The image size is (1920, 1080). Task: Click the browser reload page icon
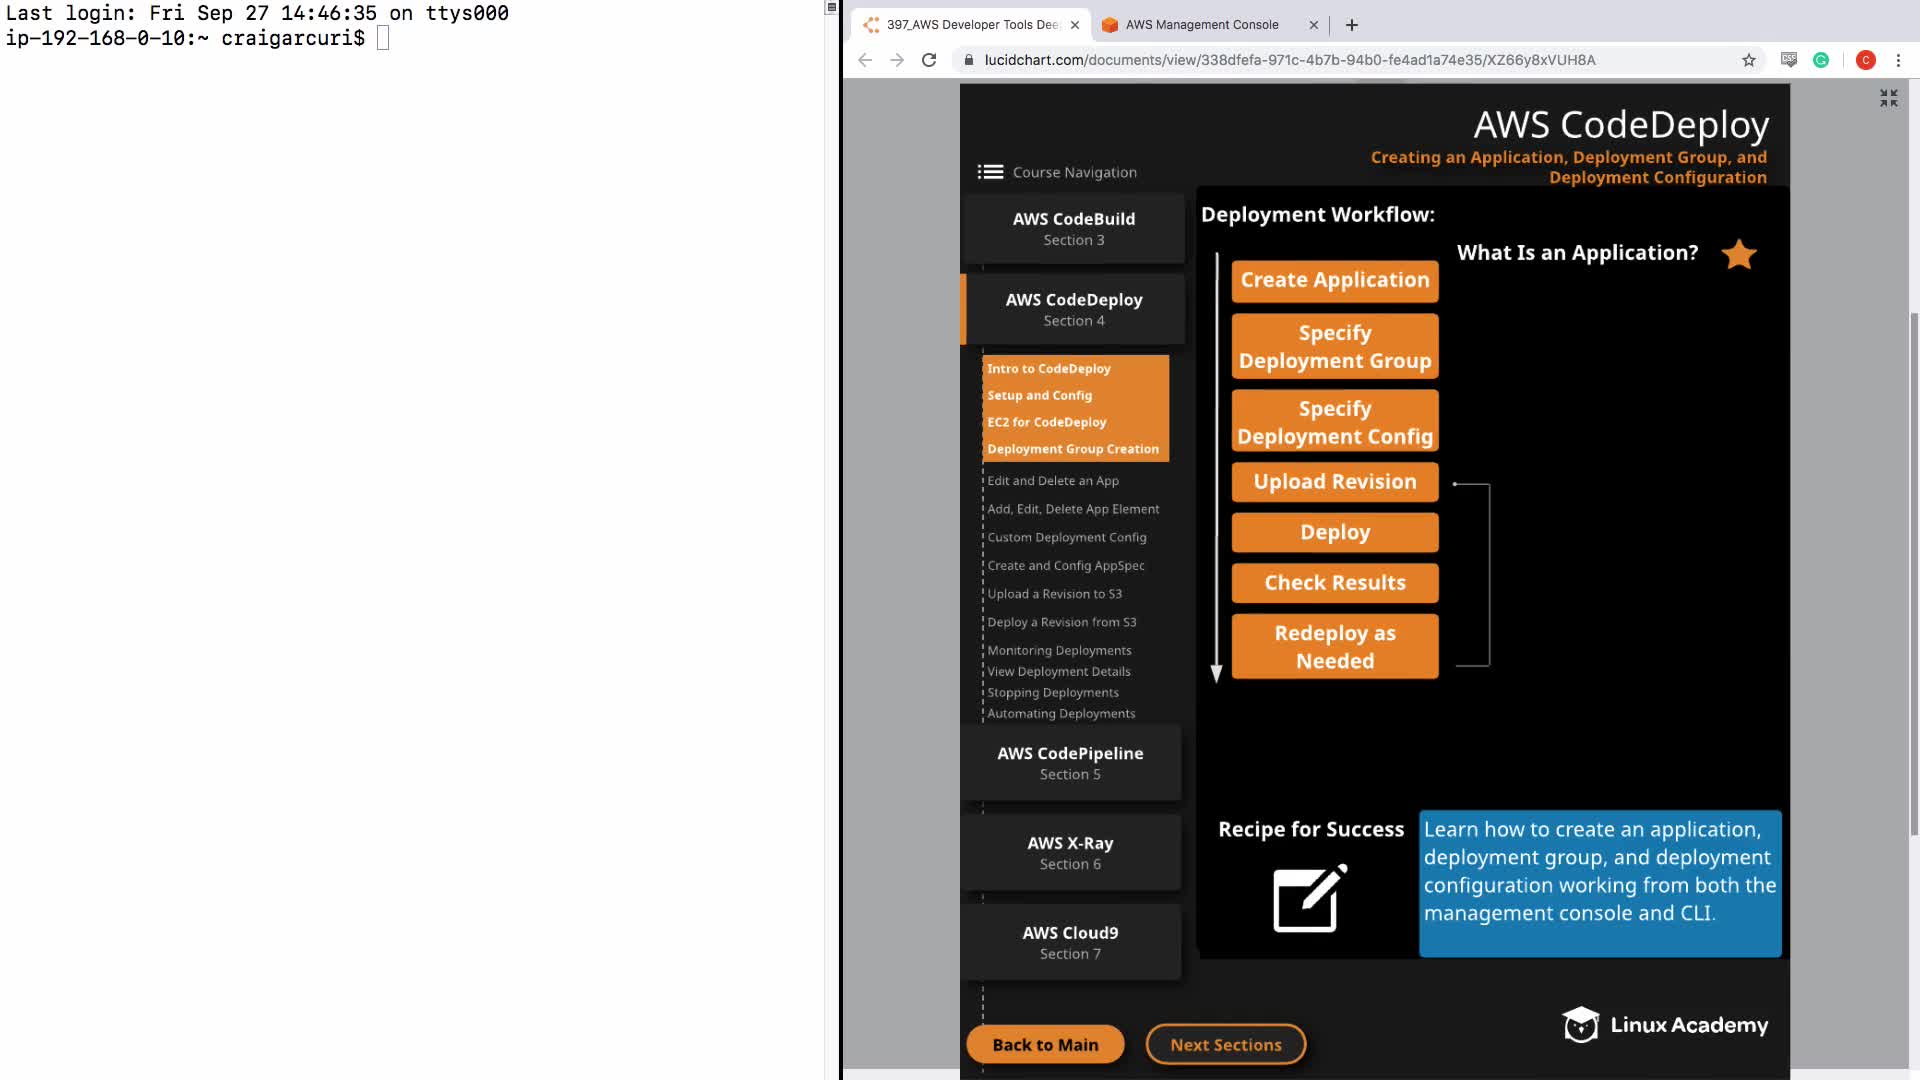[x=929, y=60]
